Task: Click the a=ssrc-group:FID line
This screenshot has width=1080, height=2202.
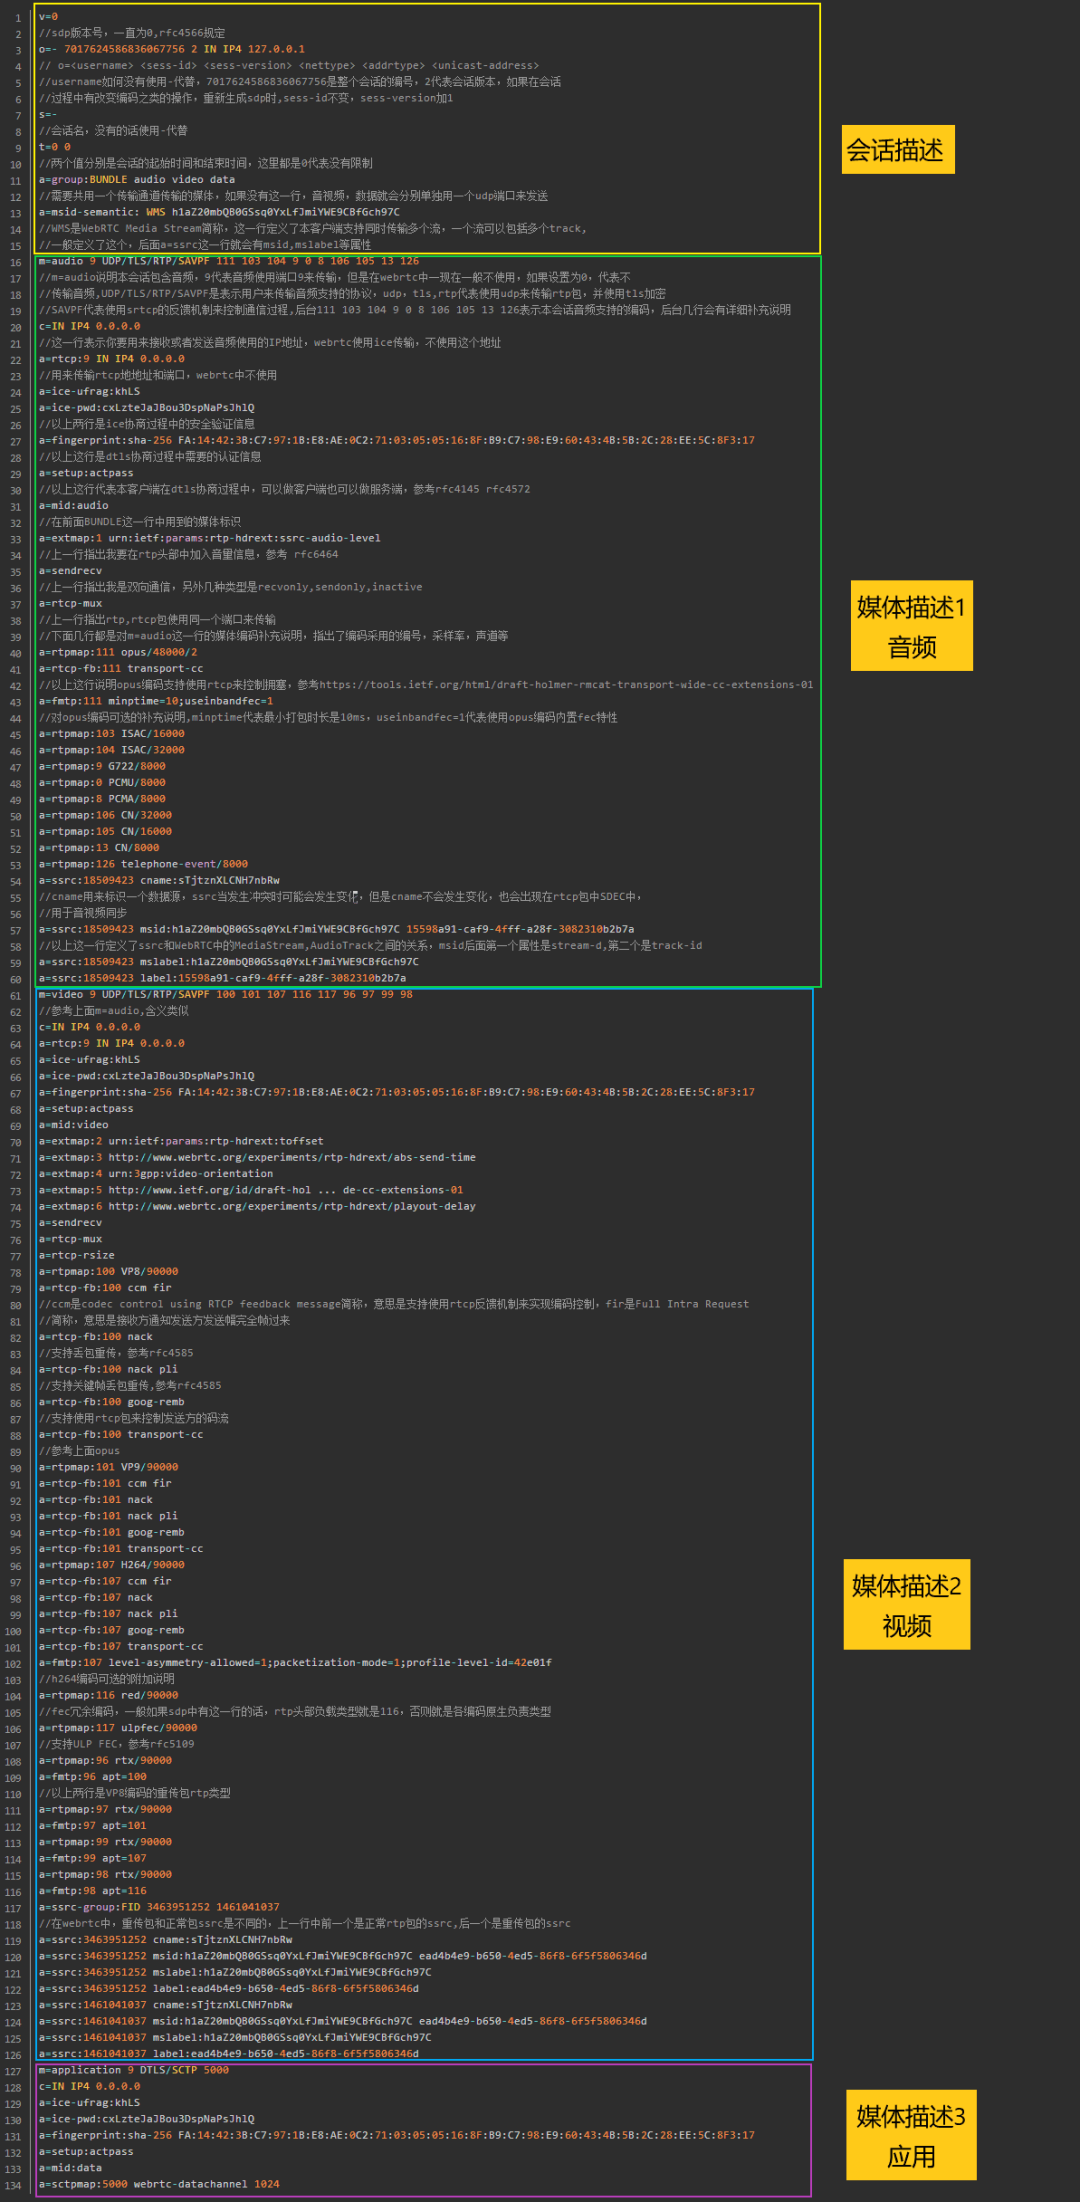Action: (x=159, y=1907)
